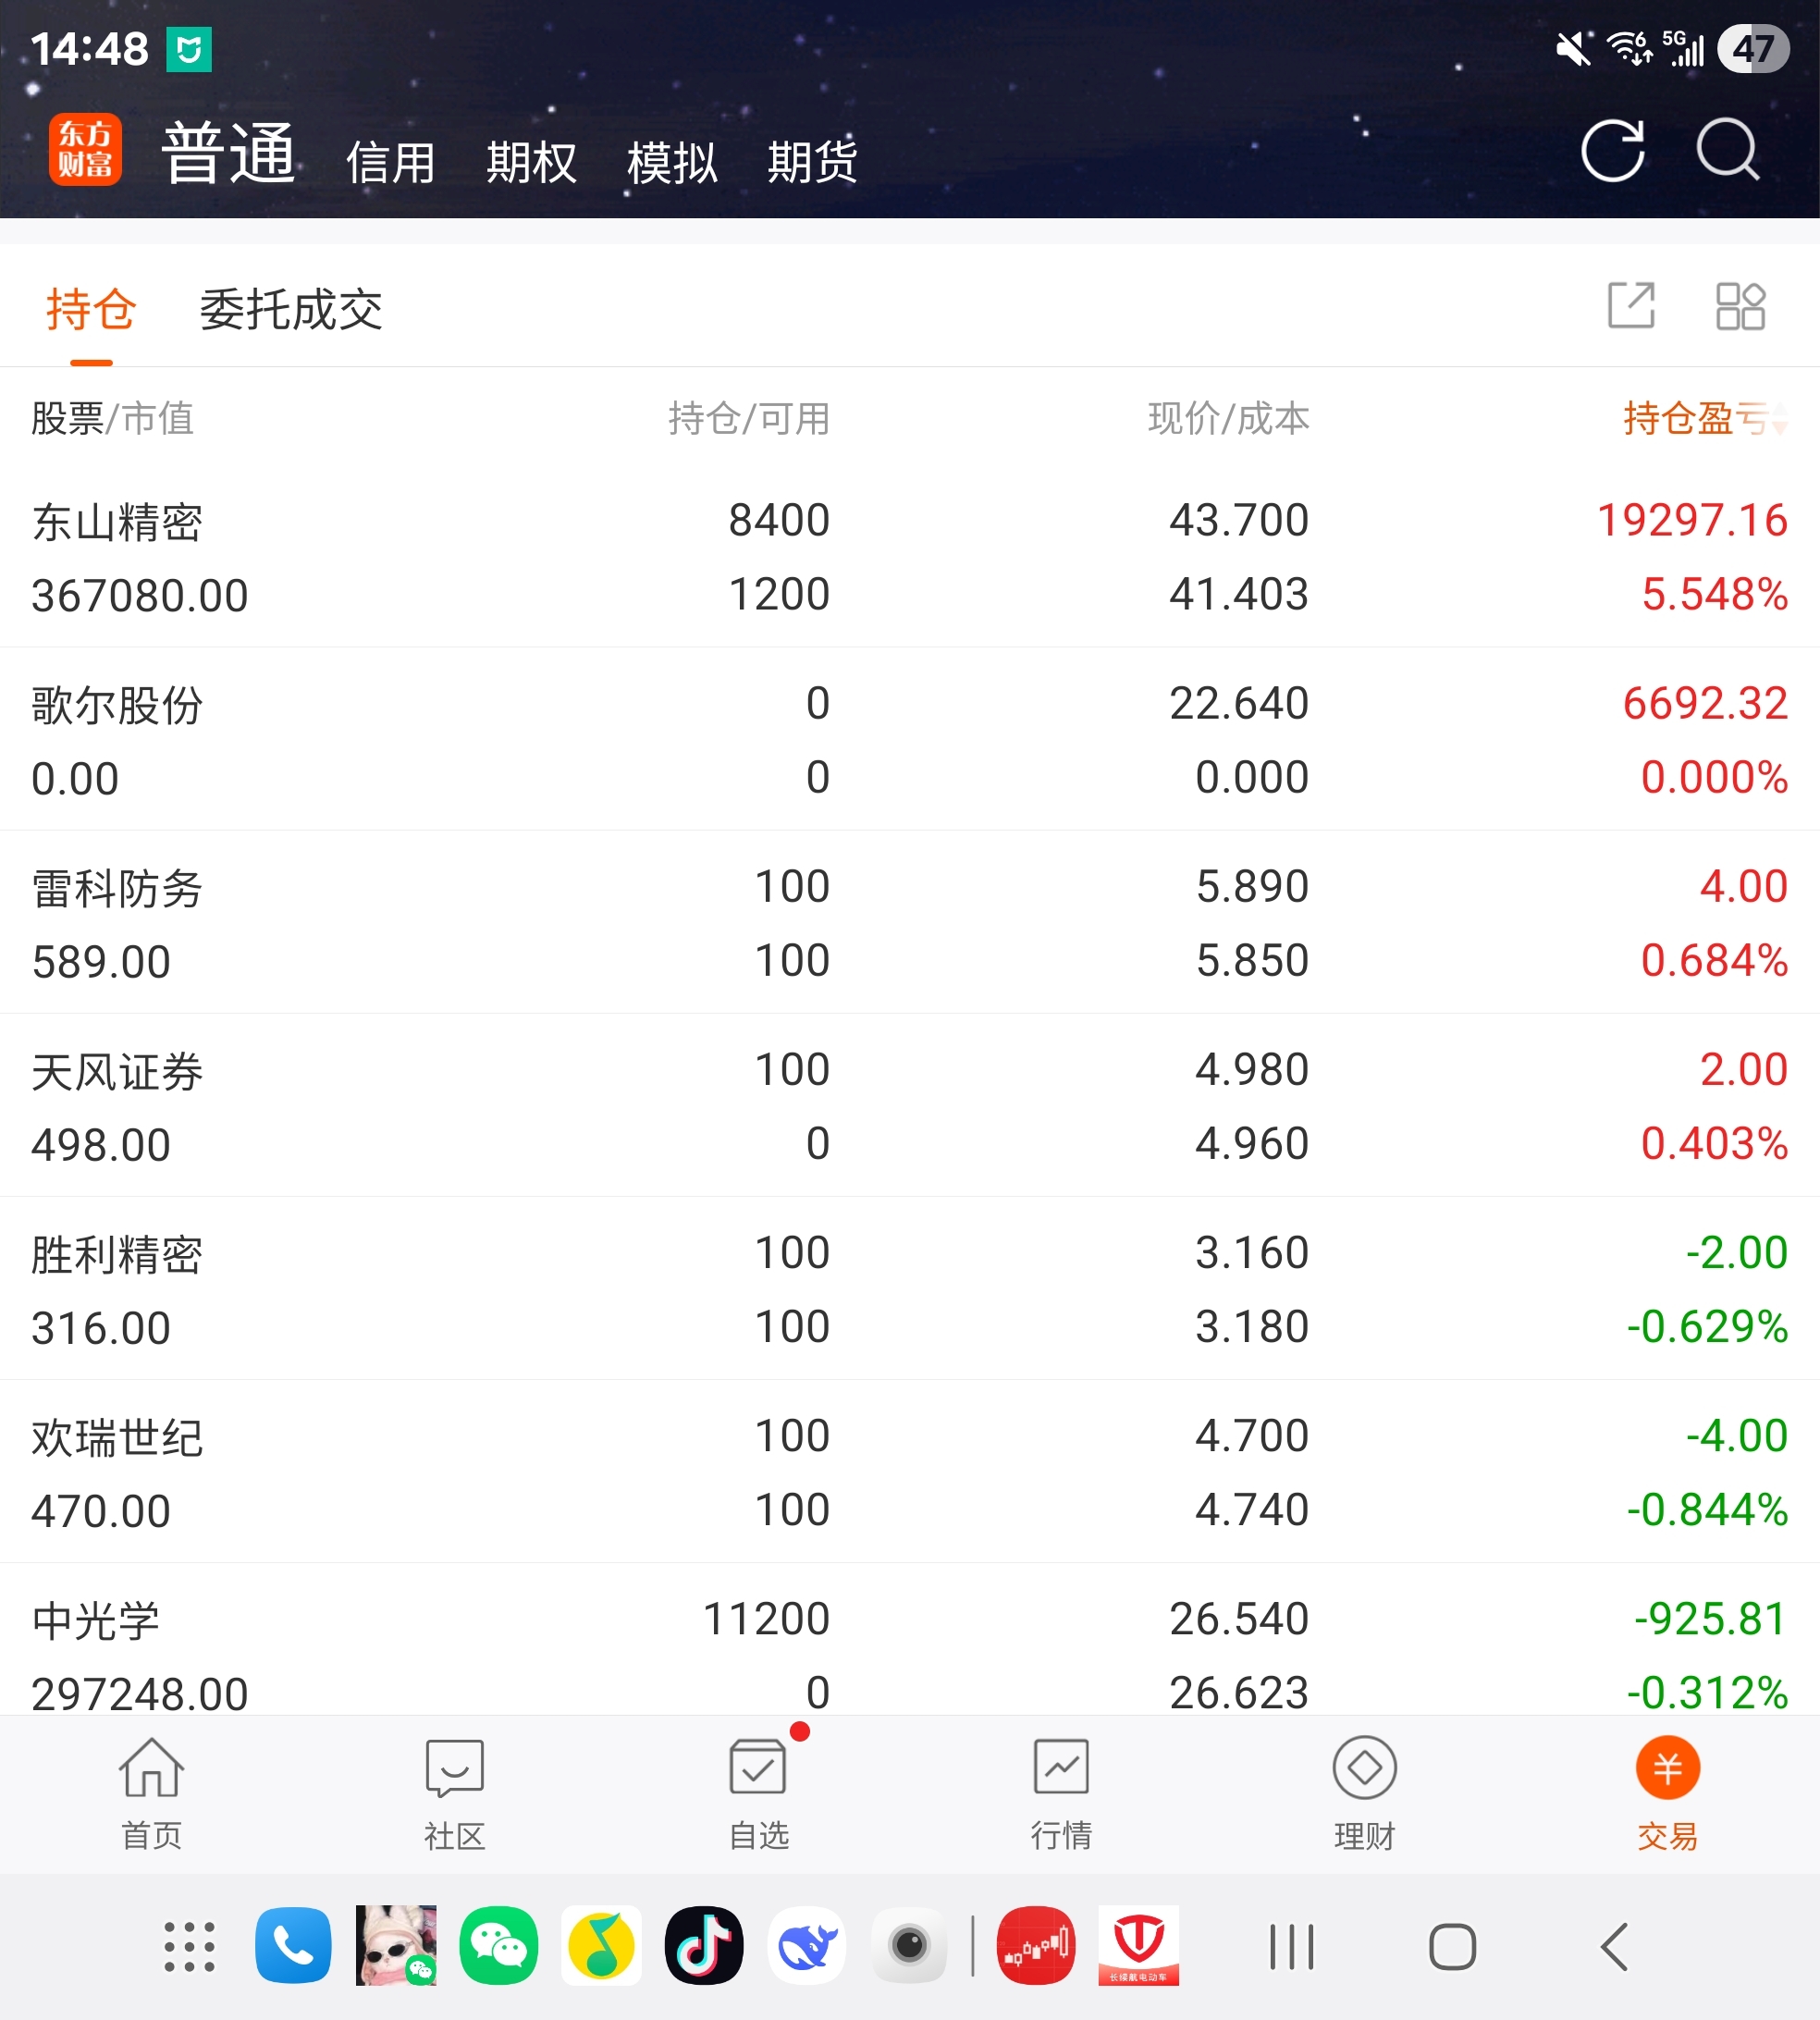This screenshot has width=1820, height=2020.
Task: Switch to 模拟 simulation tab
Action: point(672,162)
